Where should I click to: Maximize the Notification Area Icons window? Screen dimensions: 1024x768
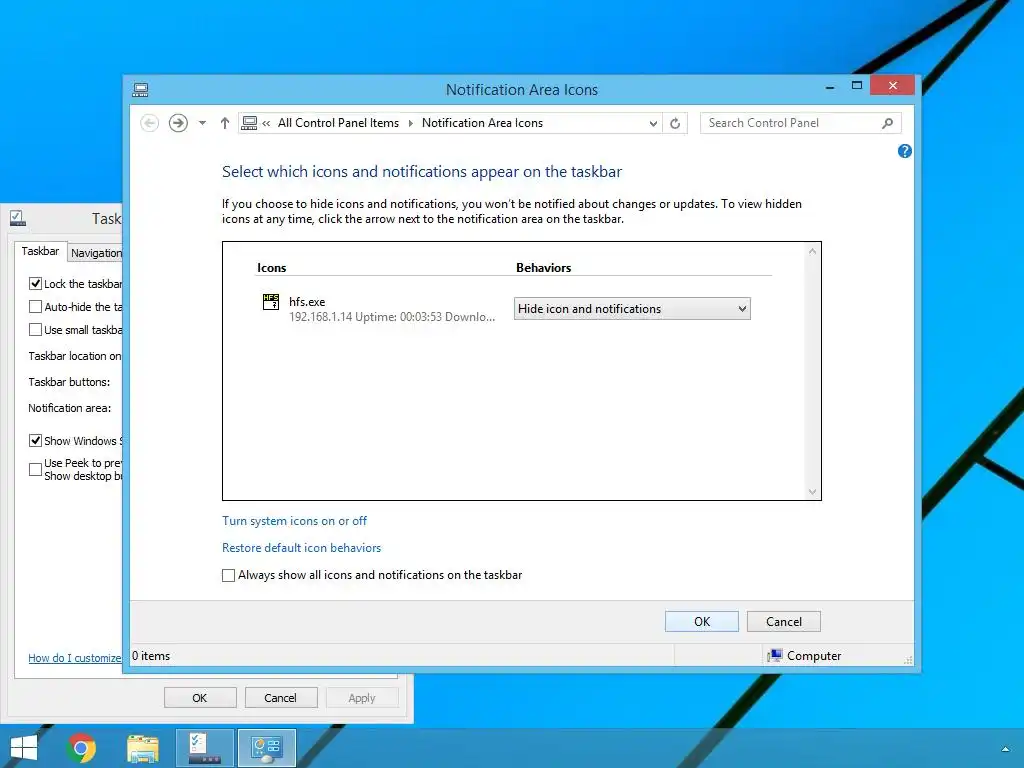point(857,86)
